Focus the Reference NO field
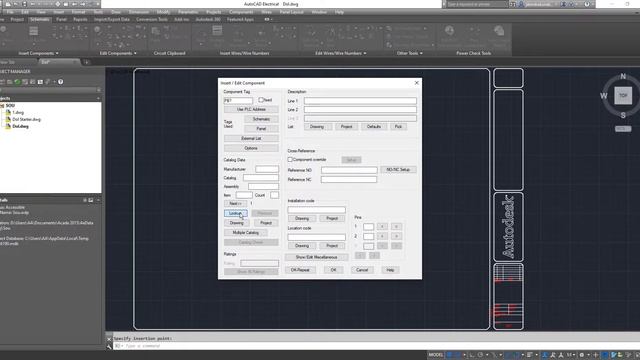 (349, 170)
